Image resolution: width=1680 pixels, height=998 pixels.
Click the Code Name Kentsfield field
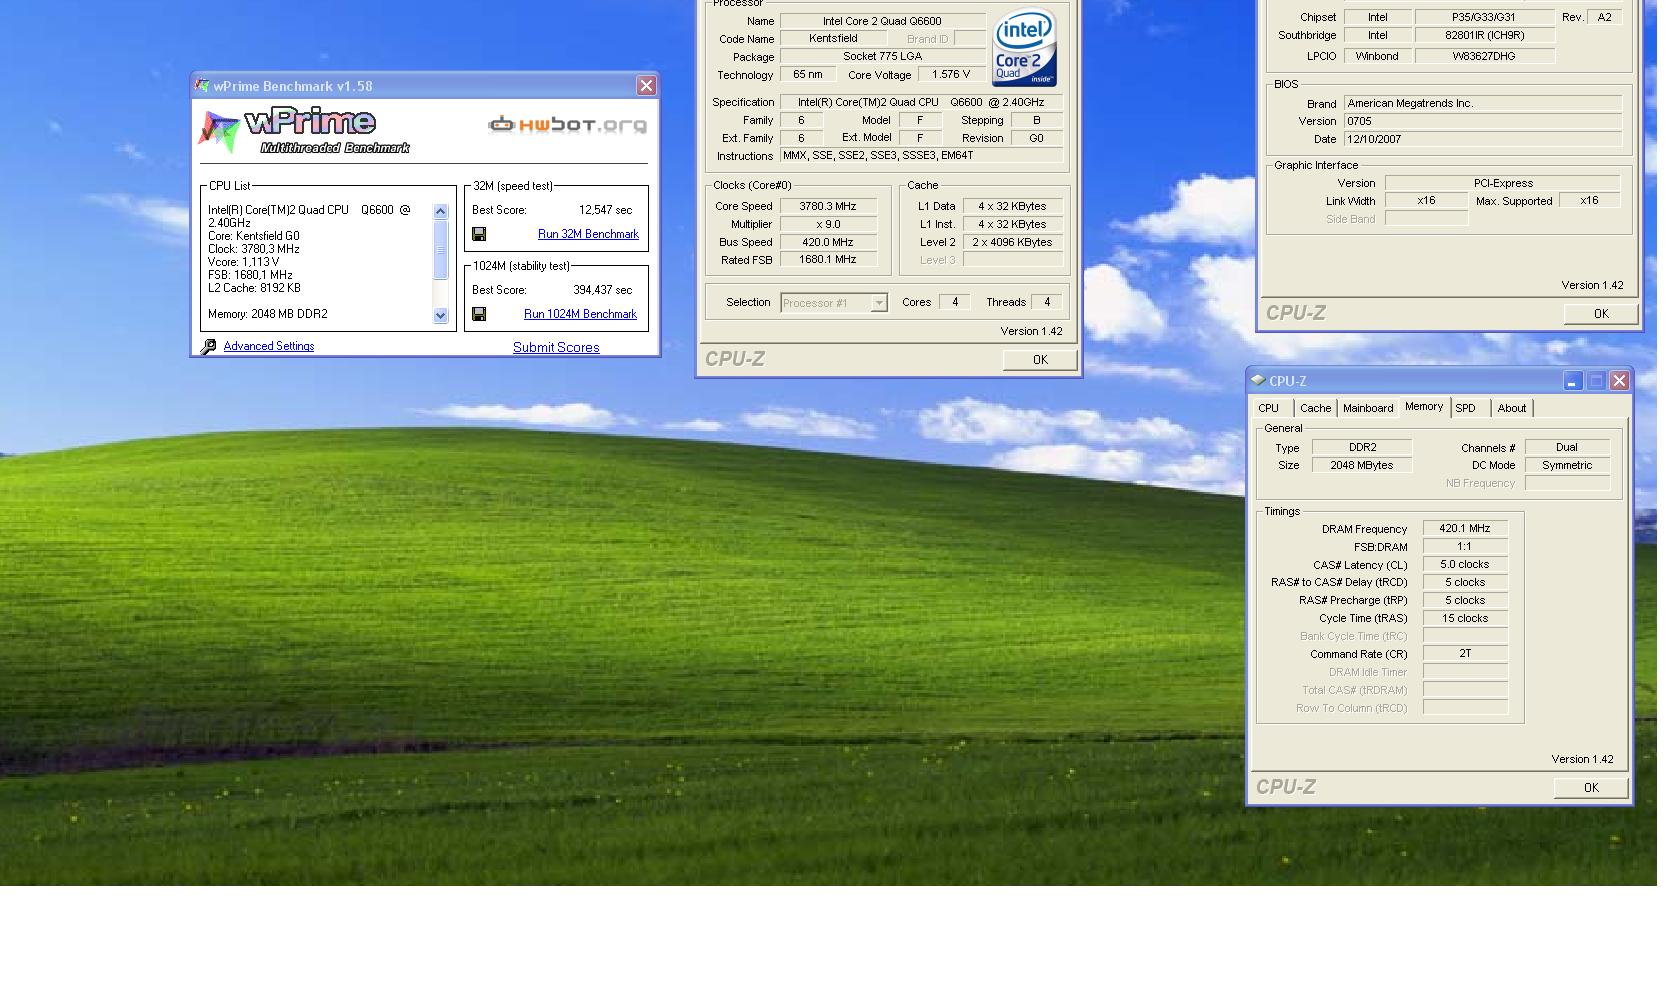(x=833, y=38)
